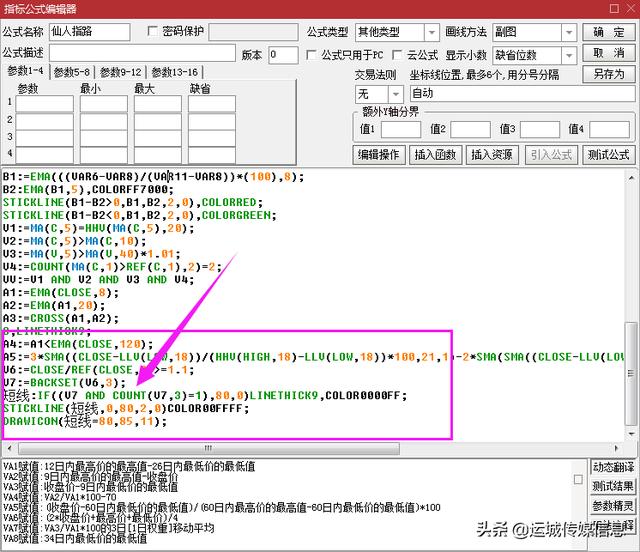Click the 测试结果 test results button
Screen dimensions: 640x552
click(612, 486)
